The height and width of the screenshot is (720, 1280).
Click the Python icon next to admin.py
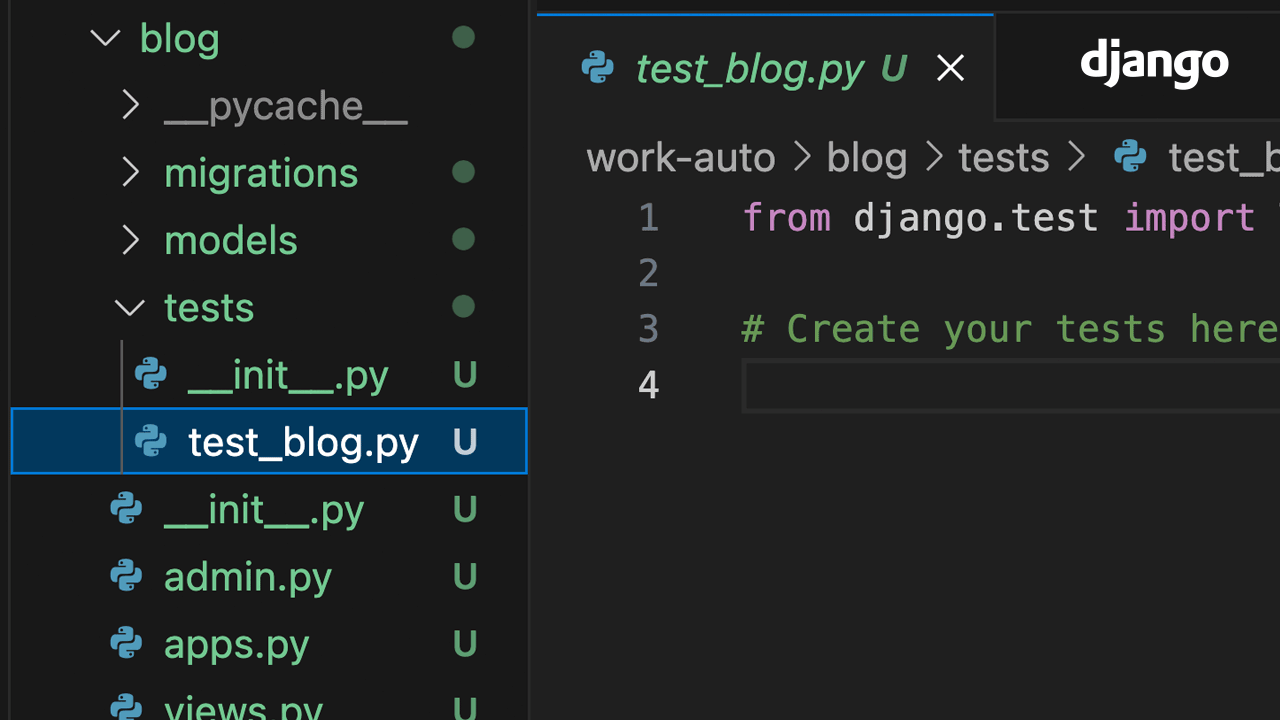(126, 576)
